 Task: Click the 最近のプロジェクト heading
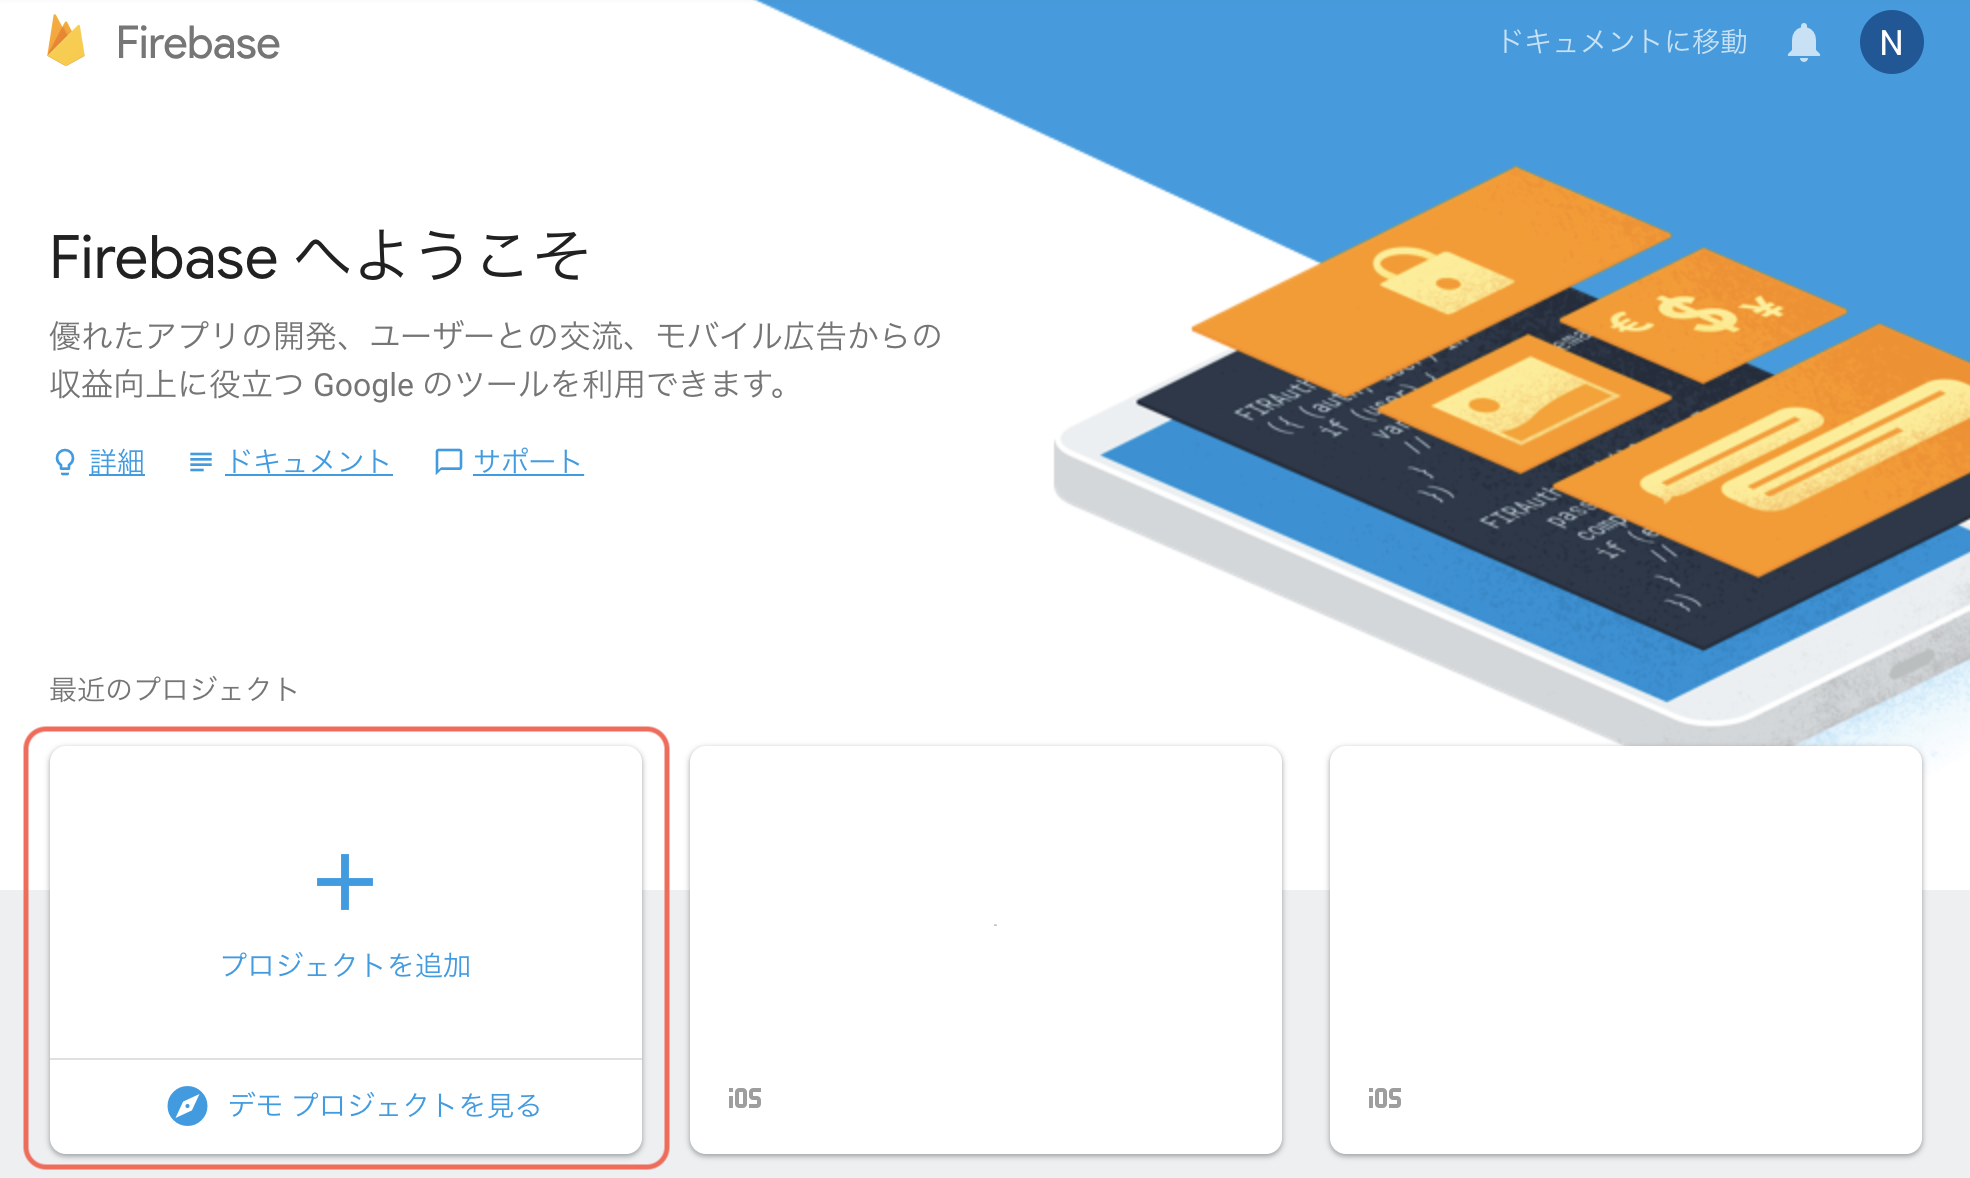tap(174, 689)
